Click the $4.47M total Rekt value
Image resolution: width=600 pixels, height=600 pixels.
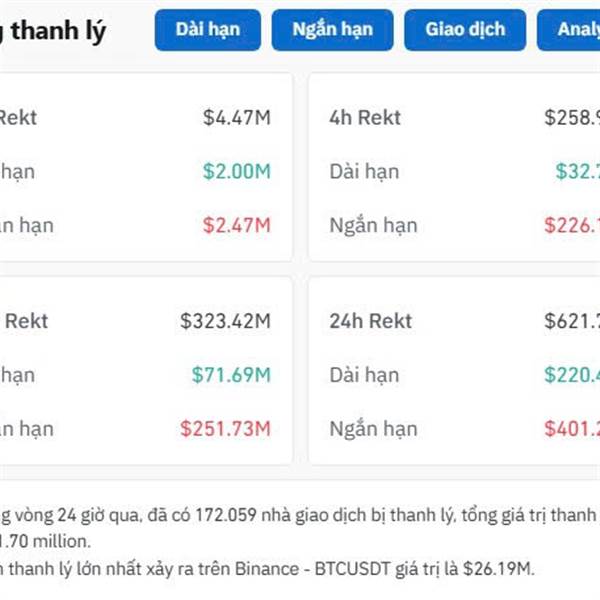pos(236,118)
